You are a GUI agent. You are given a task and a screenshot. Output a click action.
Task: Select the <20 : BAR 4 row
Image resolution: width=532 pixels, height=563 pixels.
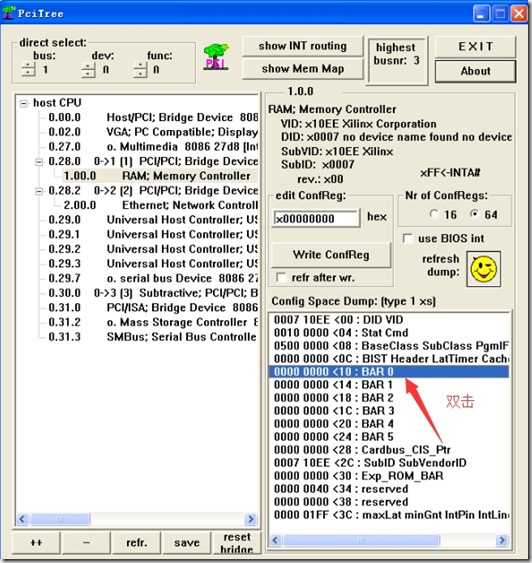pyautogui.click(x=389, y=424)
